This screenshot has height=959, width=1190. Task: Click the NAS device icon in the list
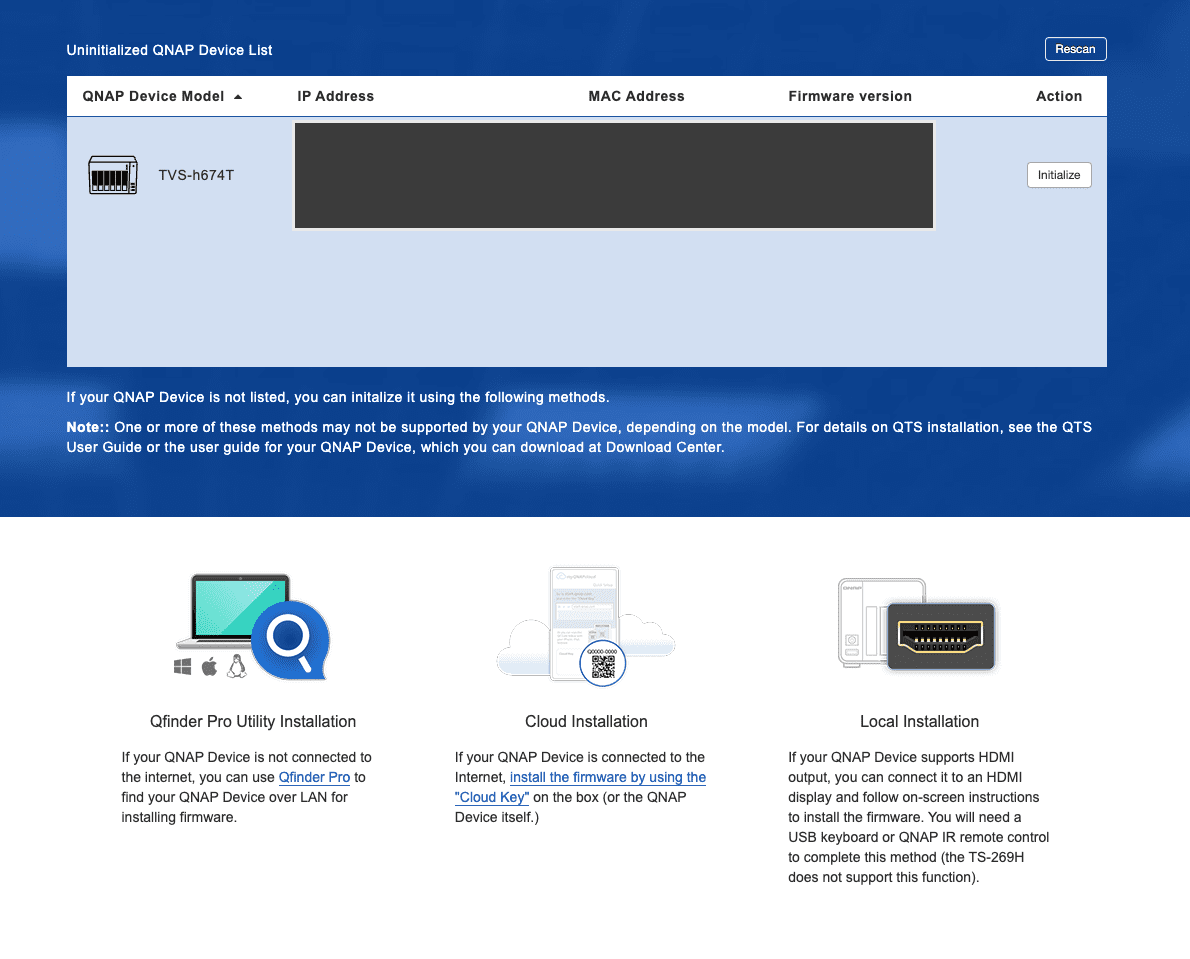(x=113, y=175)
